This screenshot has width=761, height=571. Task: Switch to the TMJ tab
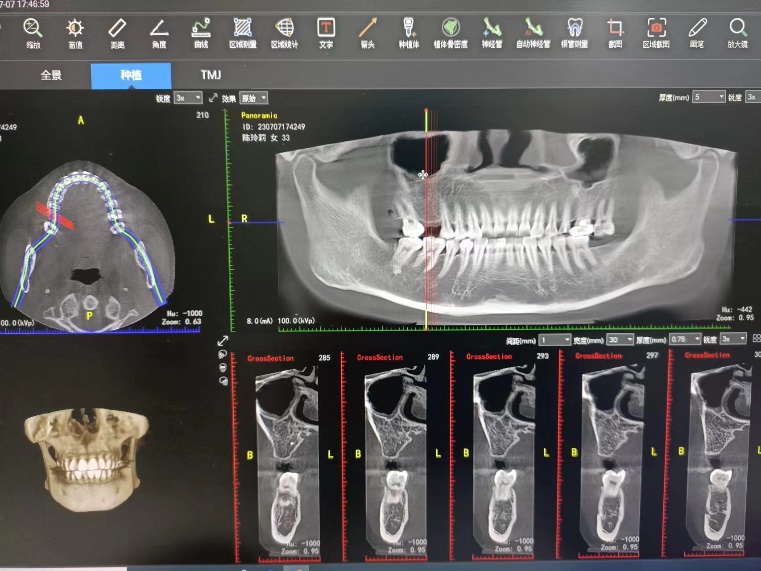pyautogui.click(x=211, y=75)
